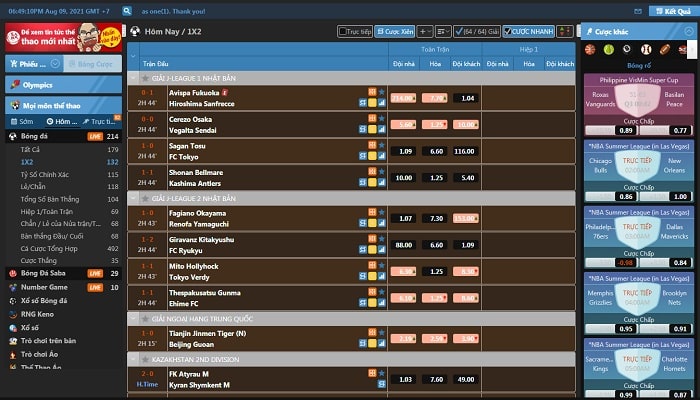Click 0.89 handicap odds for Roxas Vanguards
The image size is (700, 400).
(x=626, y=130)
